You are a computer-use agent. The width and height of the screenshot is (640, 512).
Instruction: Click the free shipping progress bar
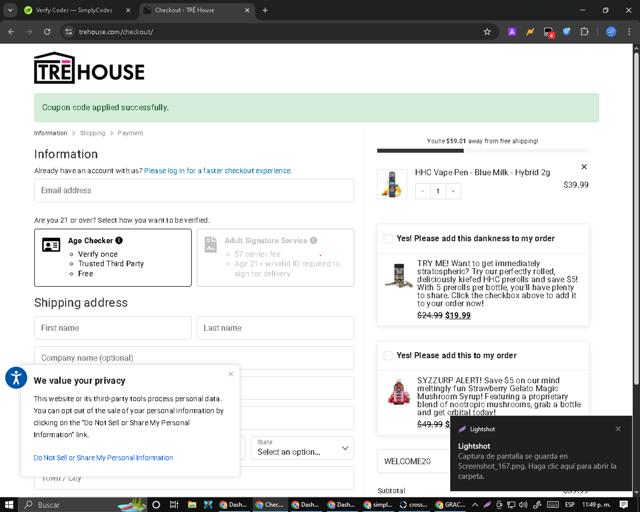click(x=483, y=151)
